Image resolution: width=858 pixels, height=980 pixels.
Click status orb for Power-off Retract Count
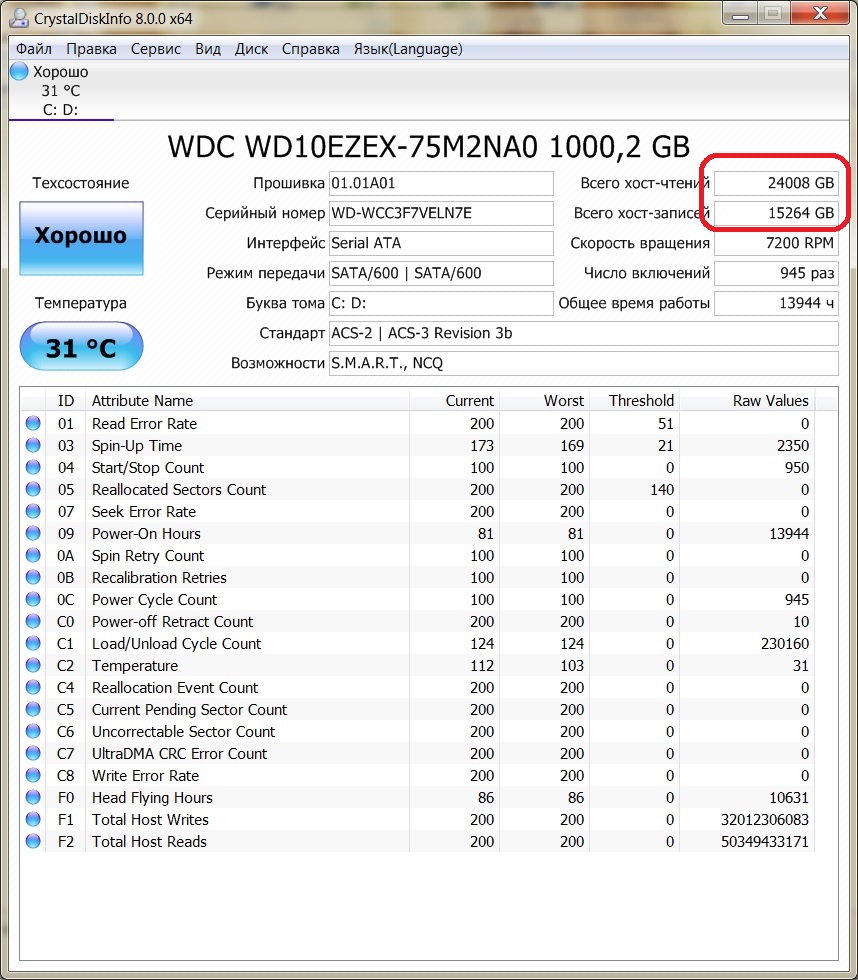tap(33, 621)
